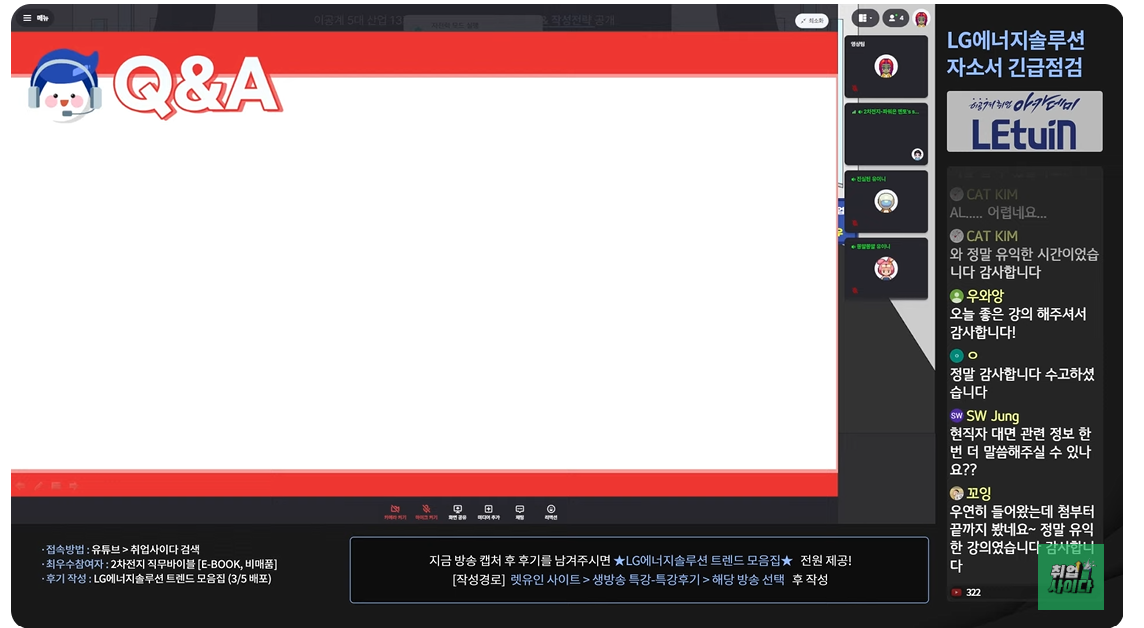Click the 미디어 추가 add media icon
The image size is (1144, 628).
click(x=489, y=512)
